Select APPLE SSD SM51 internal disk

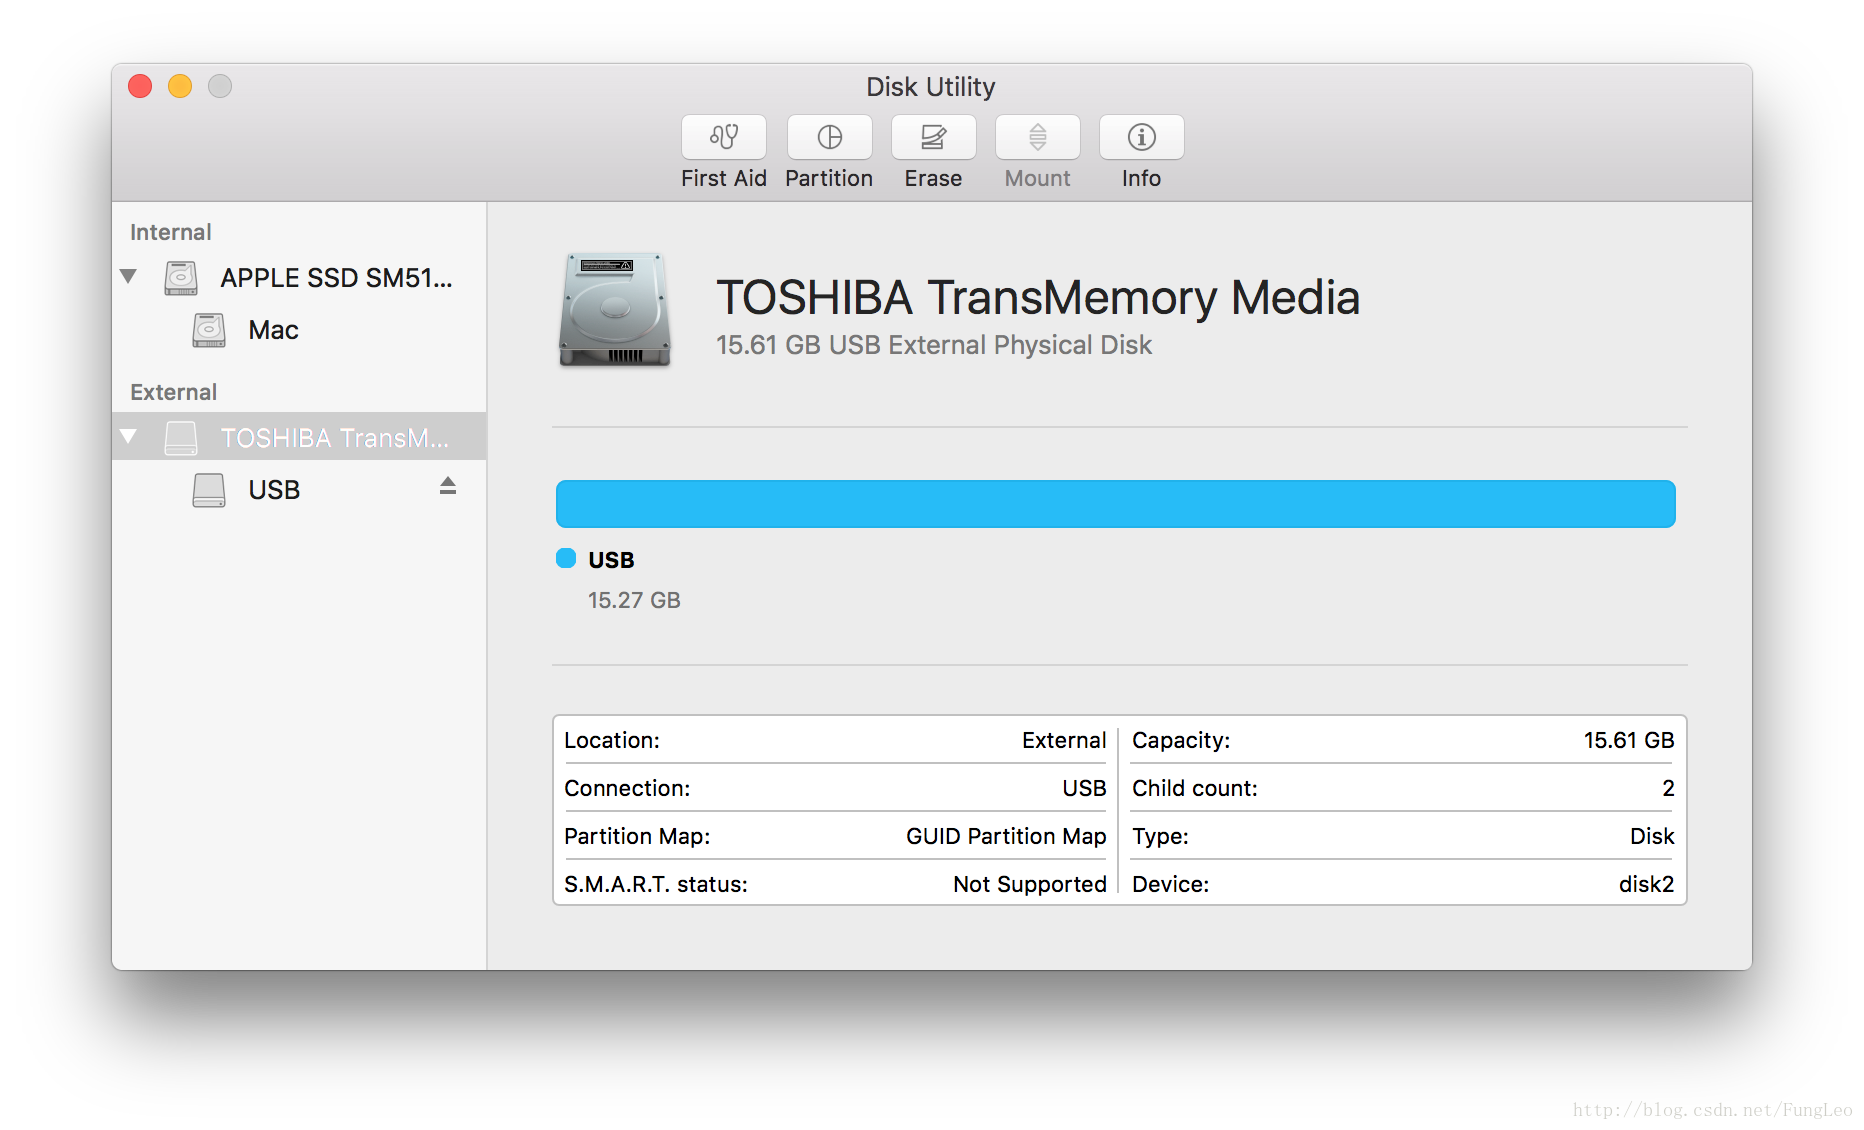coord(336,278)
